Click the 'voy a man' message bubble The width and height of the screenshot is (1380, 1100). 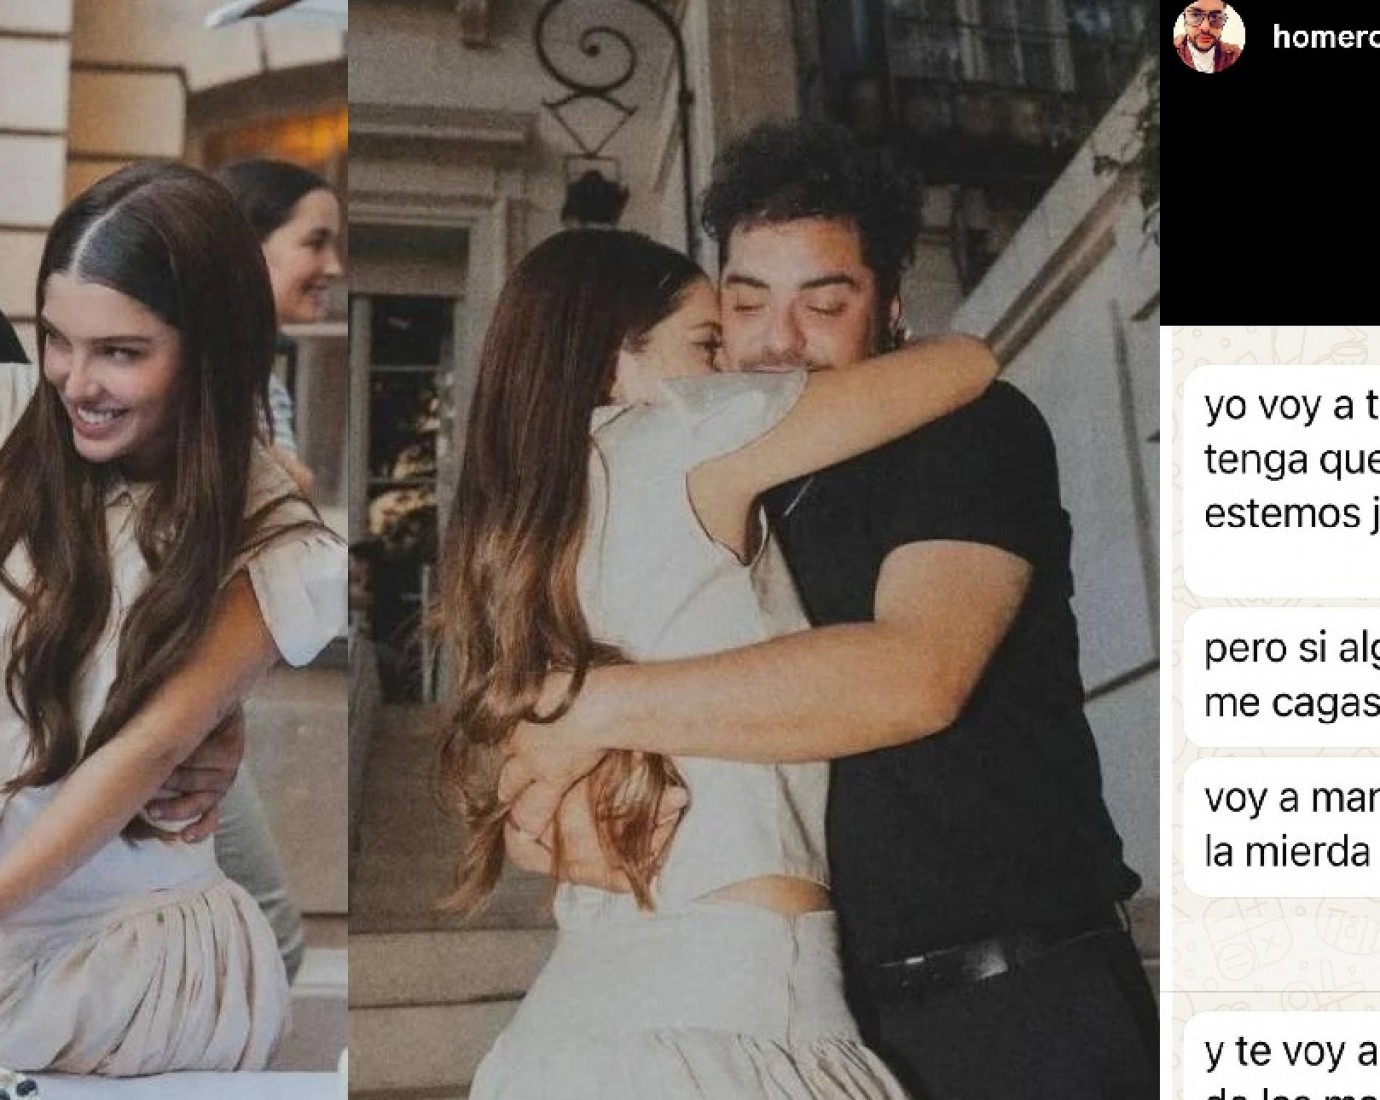click(x=1290, y=827)
